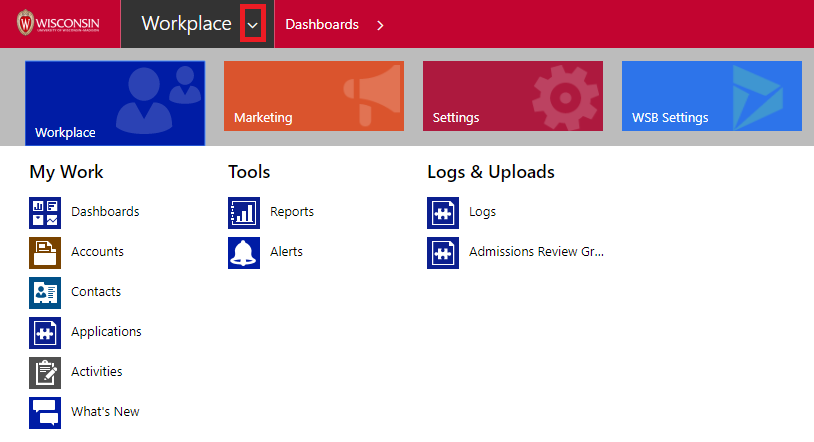Image resolution: width=814 pixels, height=442 pixels.
Task: Click the Admissions Review icon
Action: [x=443, y=252]
